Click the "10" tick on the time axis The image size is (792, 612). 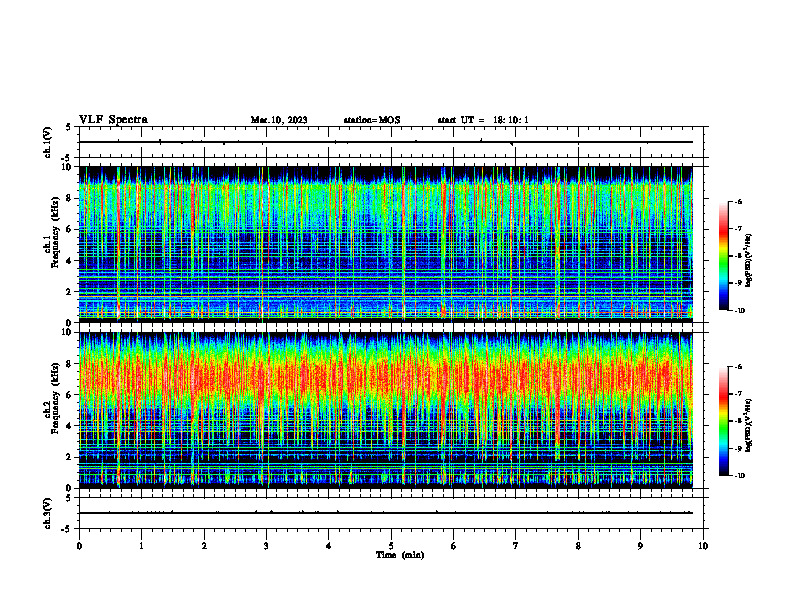tap(703, 546)
